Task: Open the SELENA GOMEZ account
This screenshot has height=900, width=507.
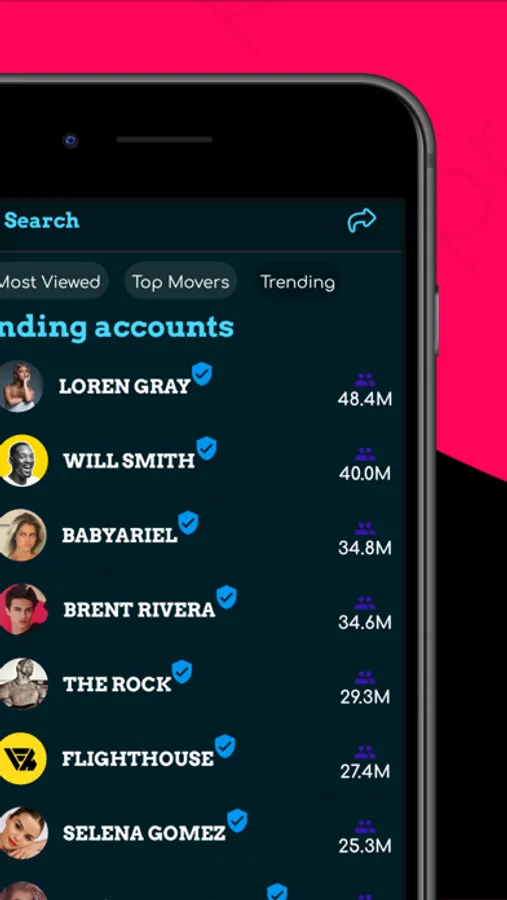Action: click(x=144, y=833)
